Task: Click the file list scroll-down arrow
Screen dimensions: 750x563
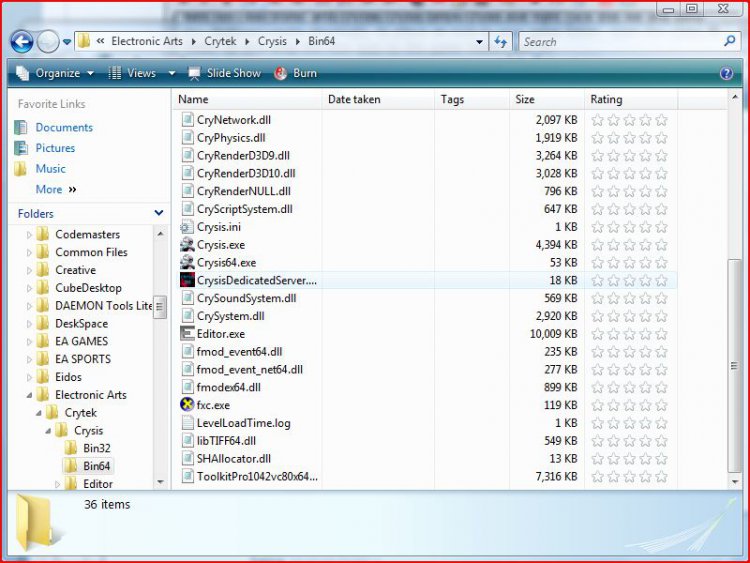Action: click(735, 482)
